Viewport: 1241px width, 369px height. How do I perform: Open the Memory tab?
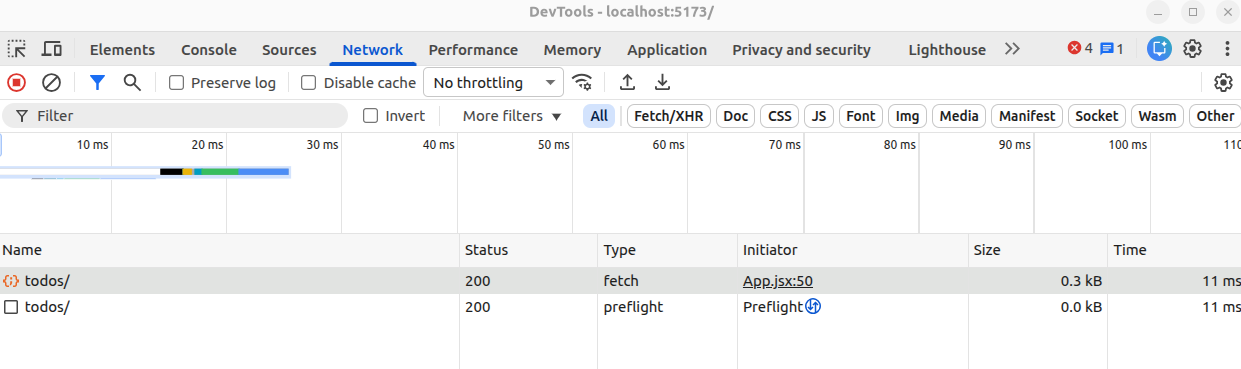[x=572, y=50]
